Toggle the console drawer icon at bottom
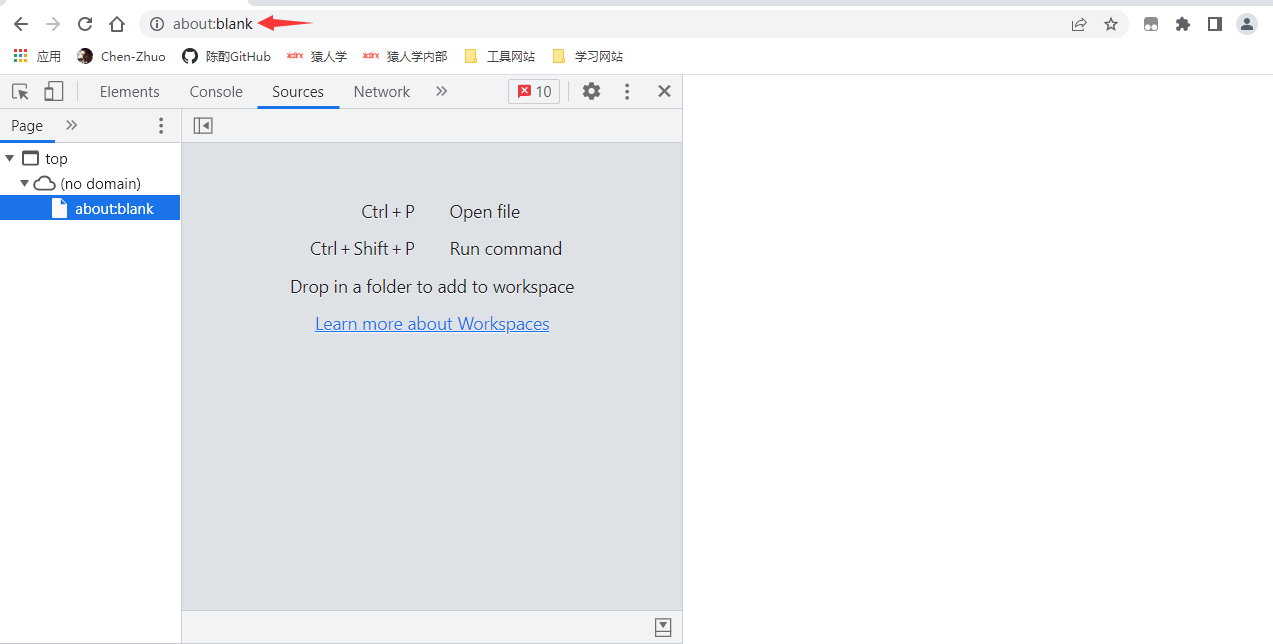The image size is (1273, 644). [662, 627]
